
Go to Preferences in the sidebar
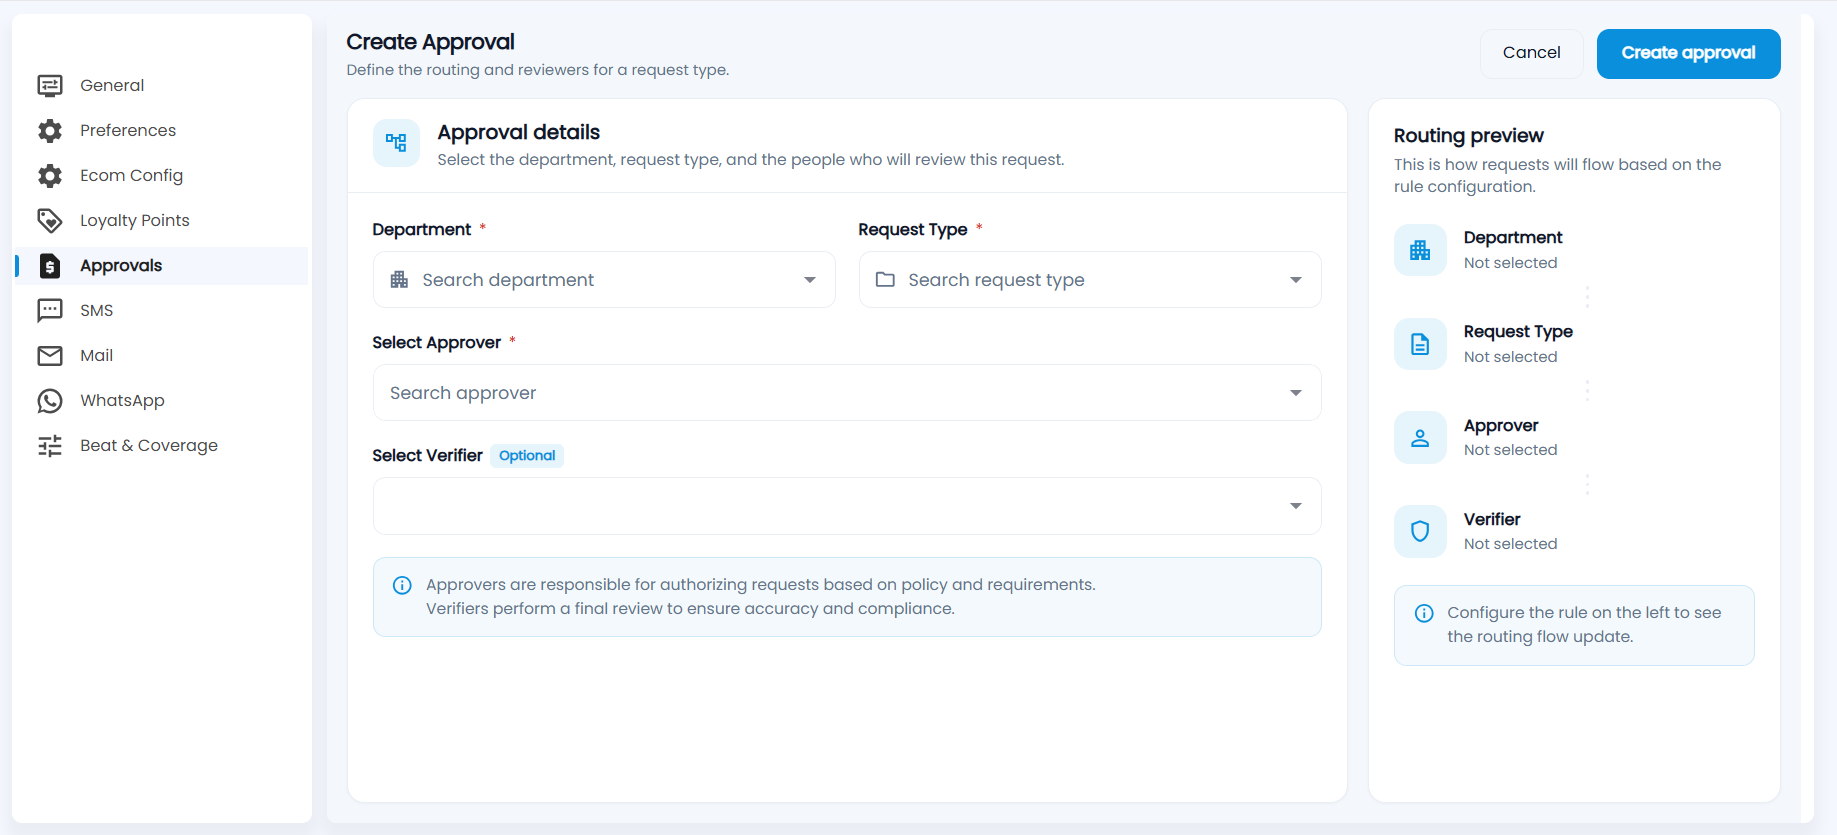(x=162, y=131)
